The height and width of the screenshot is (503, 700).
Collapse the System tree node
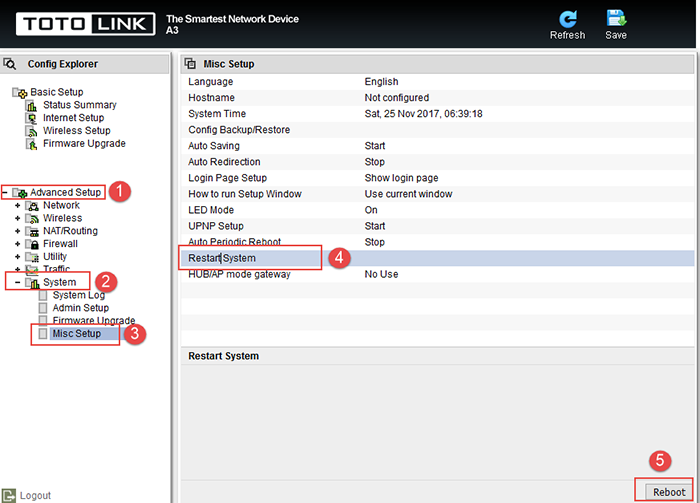tap(17, 283)
